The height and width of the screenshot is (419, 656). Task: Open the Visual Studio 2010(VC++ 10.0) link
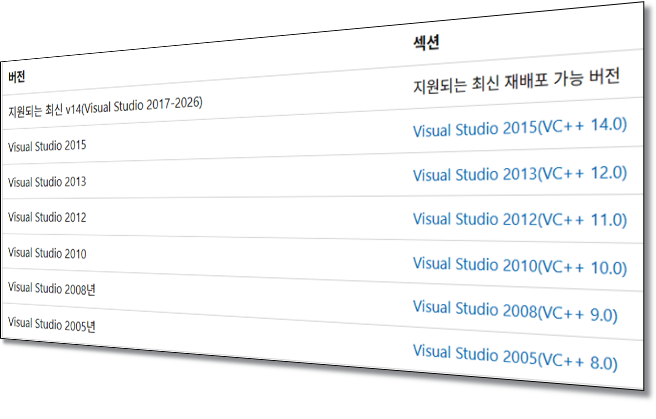(x=520, y=266)
